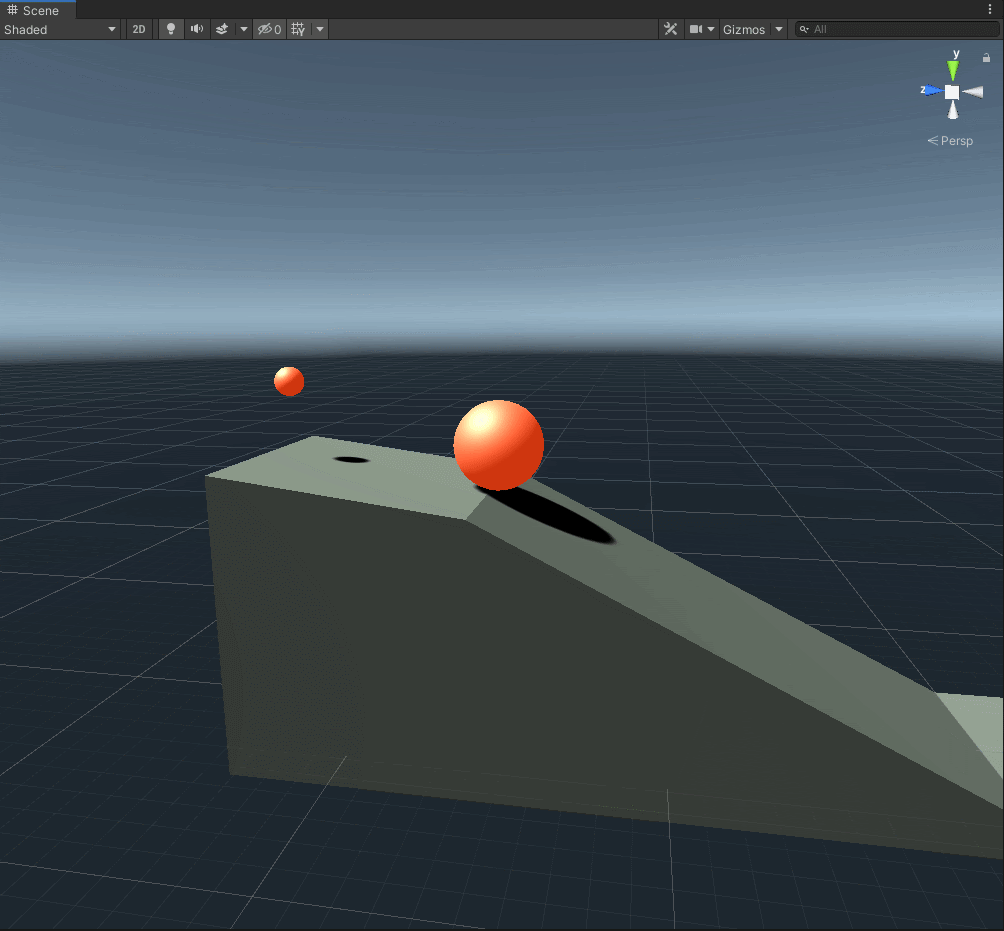Expand the grid settings dropdown arrow
This screenshot has height=931, width=1004.
[x=320, y=29]
